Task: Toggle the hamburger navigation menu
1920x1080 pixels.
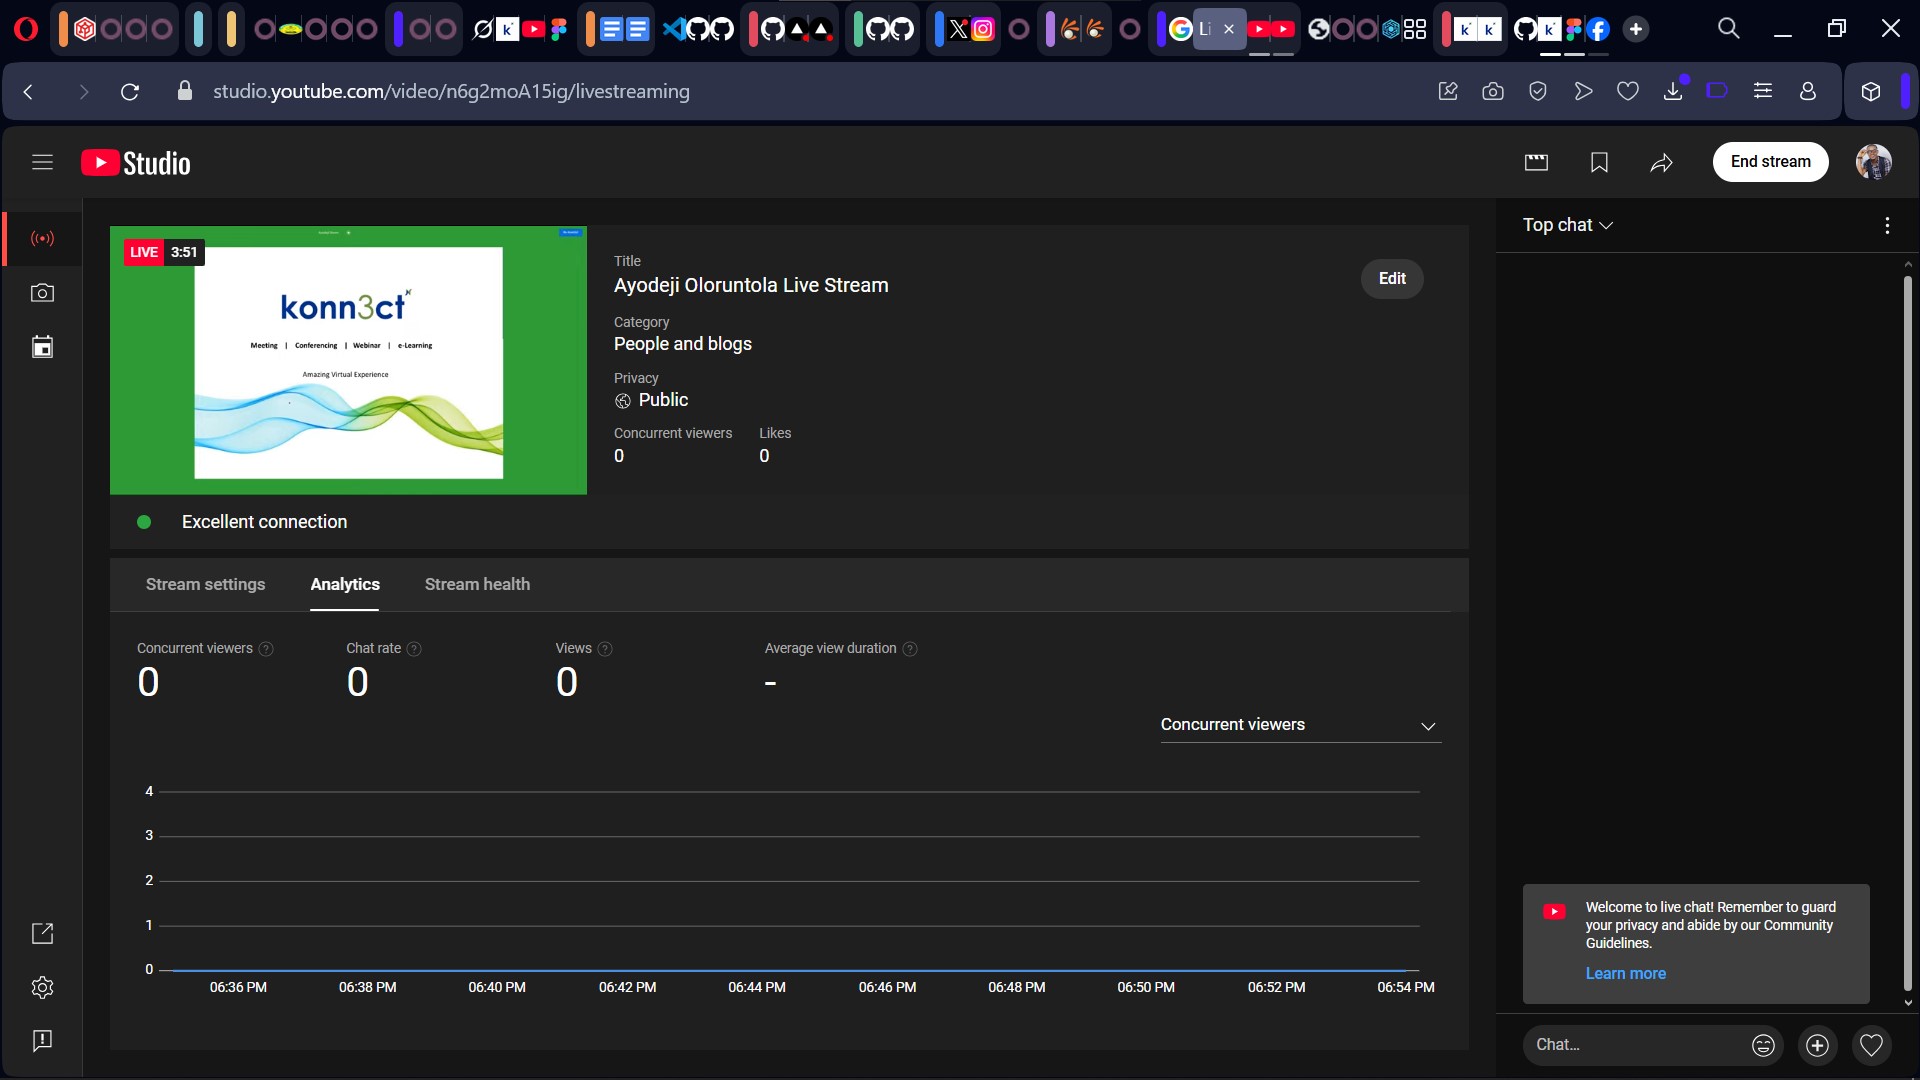Action: (42, 162)
